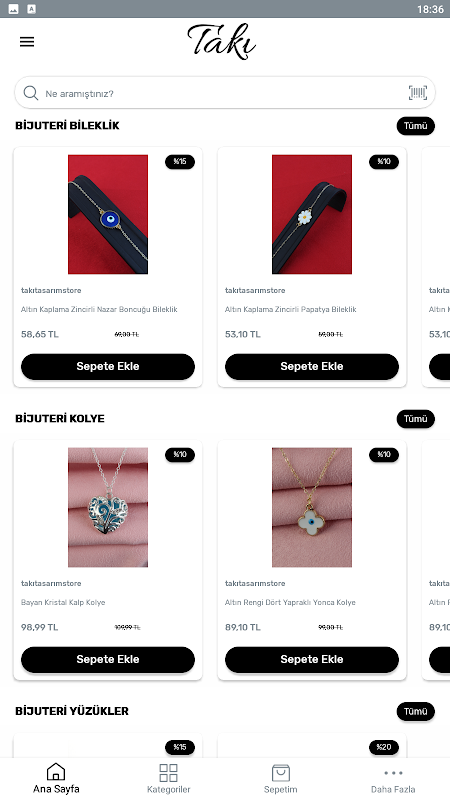Open the hamburger menu
This screenshot has height=800, width=450.
click(27, 42)
